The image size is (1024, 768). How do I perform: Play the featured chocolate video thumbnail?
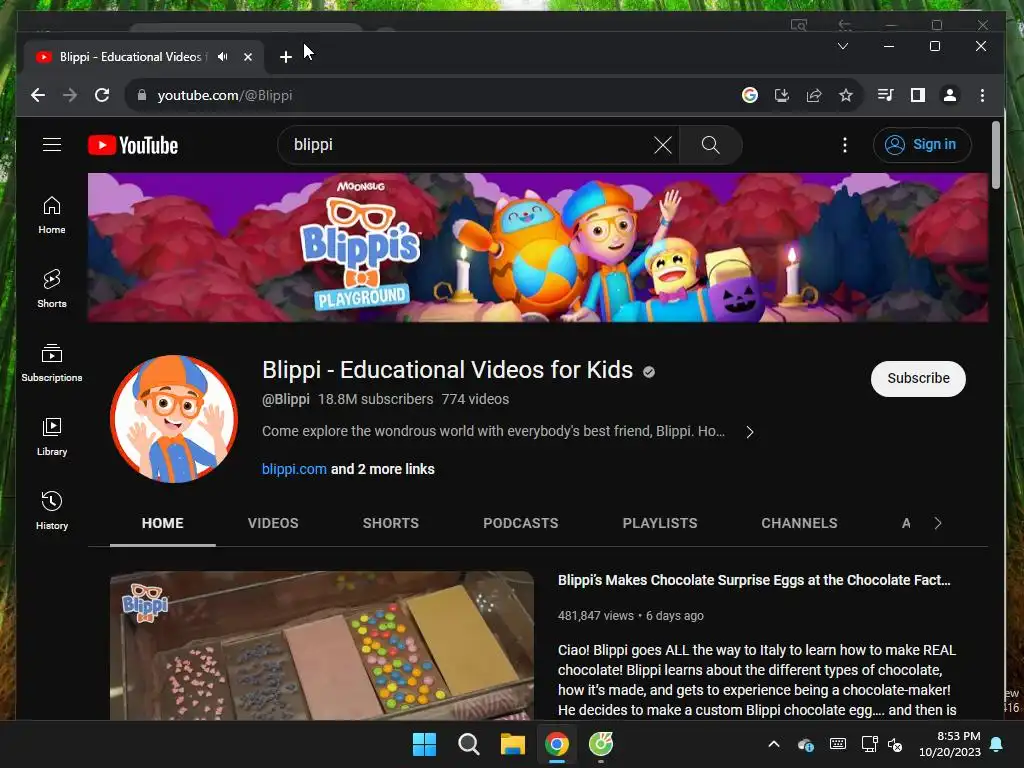pos(321,645)
